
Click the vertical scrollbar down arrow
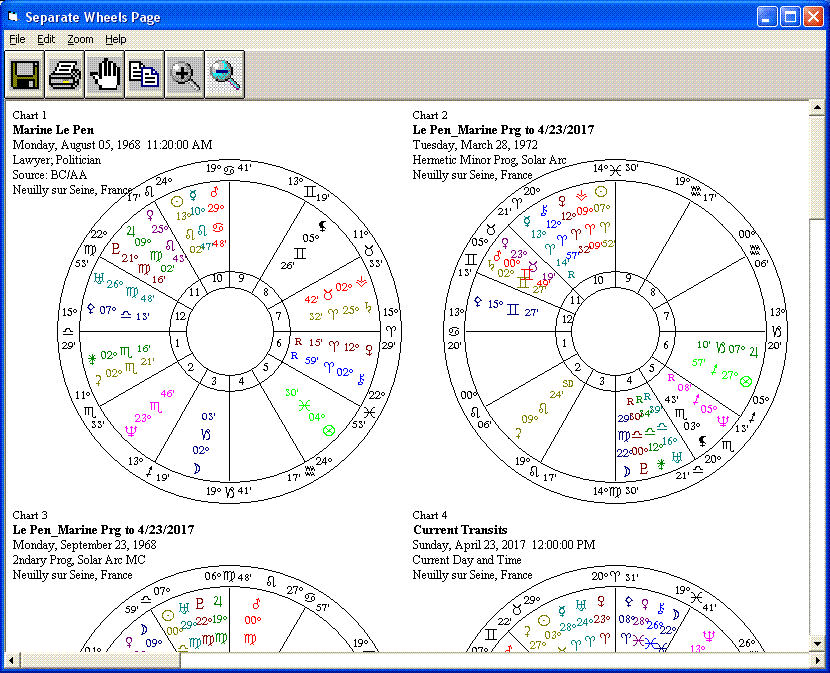point(817,644)
